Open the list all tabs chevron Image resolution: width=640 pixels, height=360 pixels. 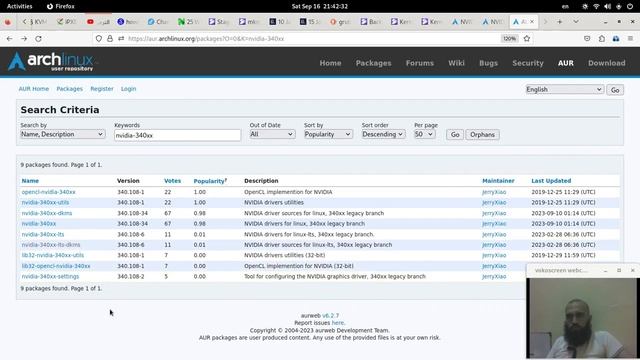pyautogui.click(x=576, y=22)
